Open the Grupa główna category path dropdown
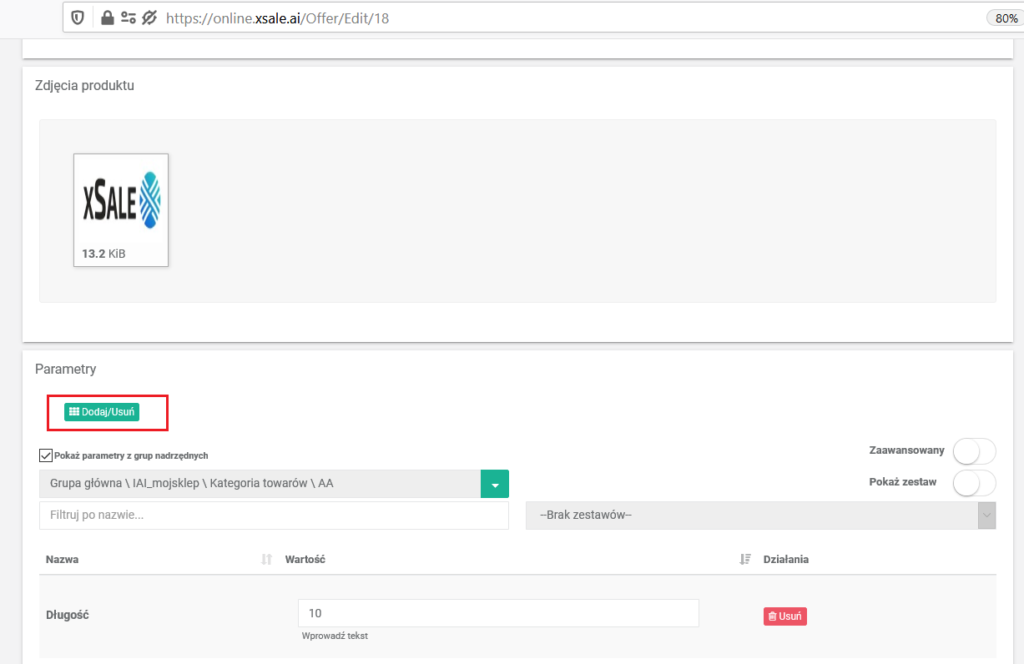The width and height of the screenshot is (1024, 664). pyautogui.click(x=260, y=484)
